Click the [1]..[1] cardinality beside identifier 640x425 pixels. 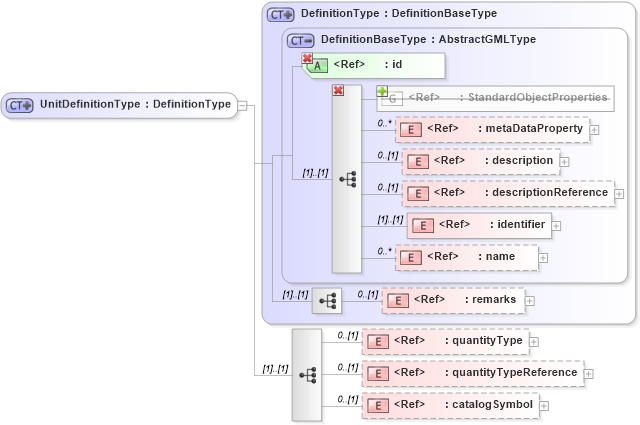point(391,220)
